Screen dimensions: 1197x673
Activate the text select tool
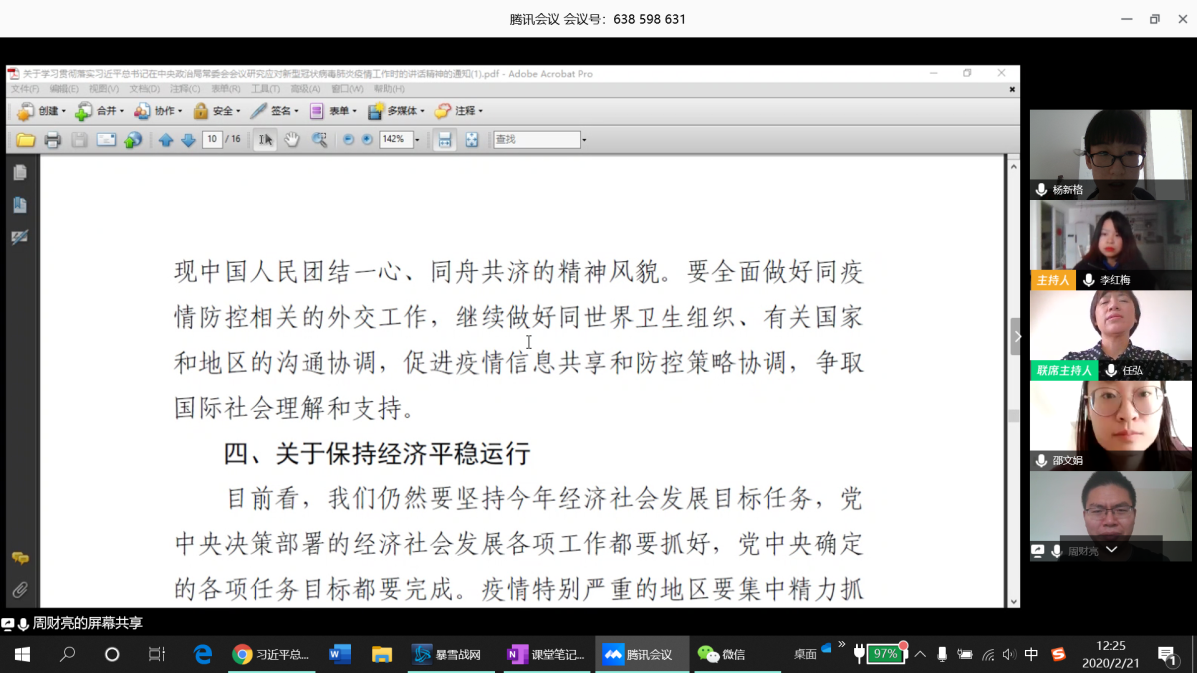tap(265, 140)
